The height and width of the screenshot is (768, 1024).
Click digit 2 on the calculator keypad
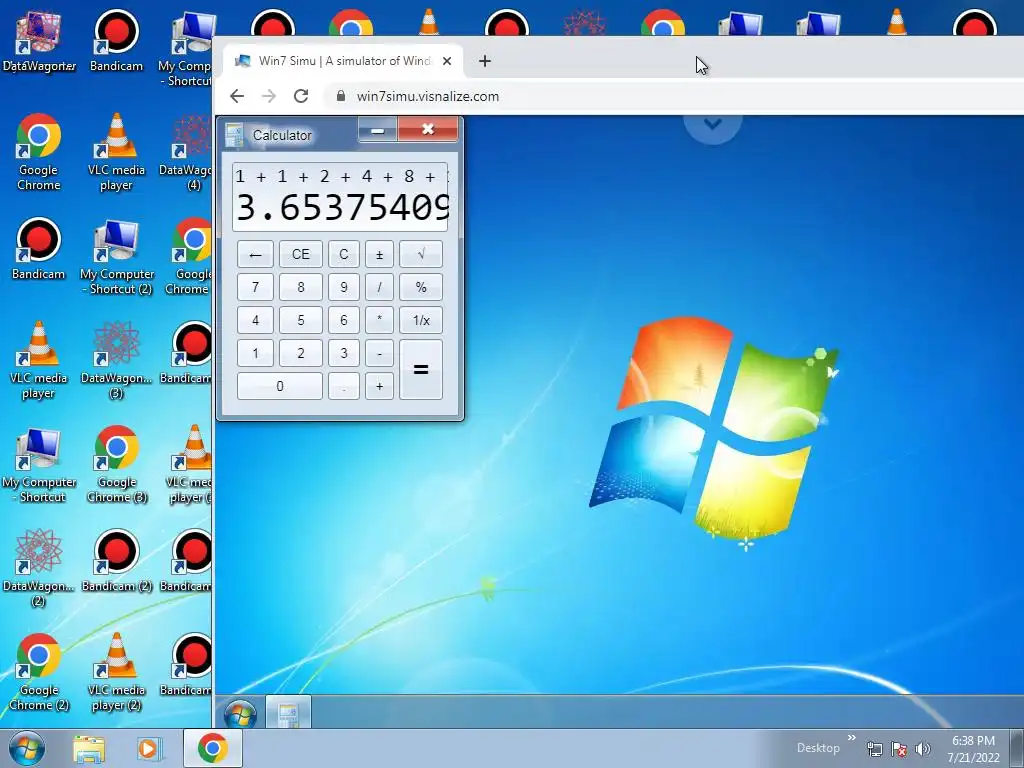click(300, 353)
